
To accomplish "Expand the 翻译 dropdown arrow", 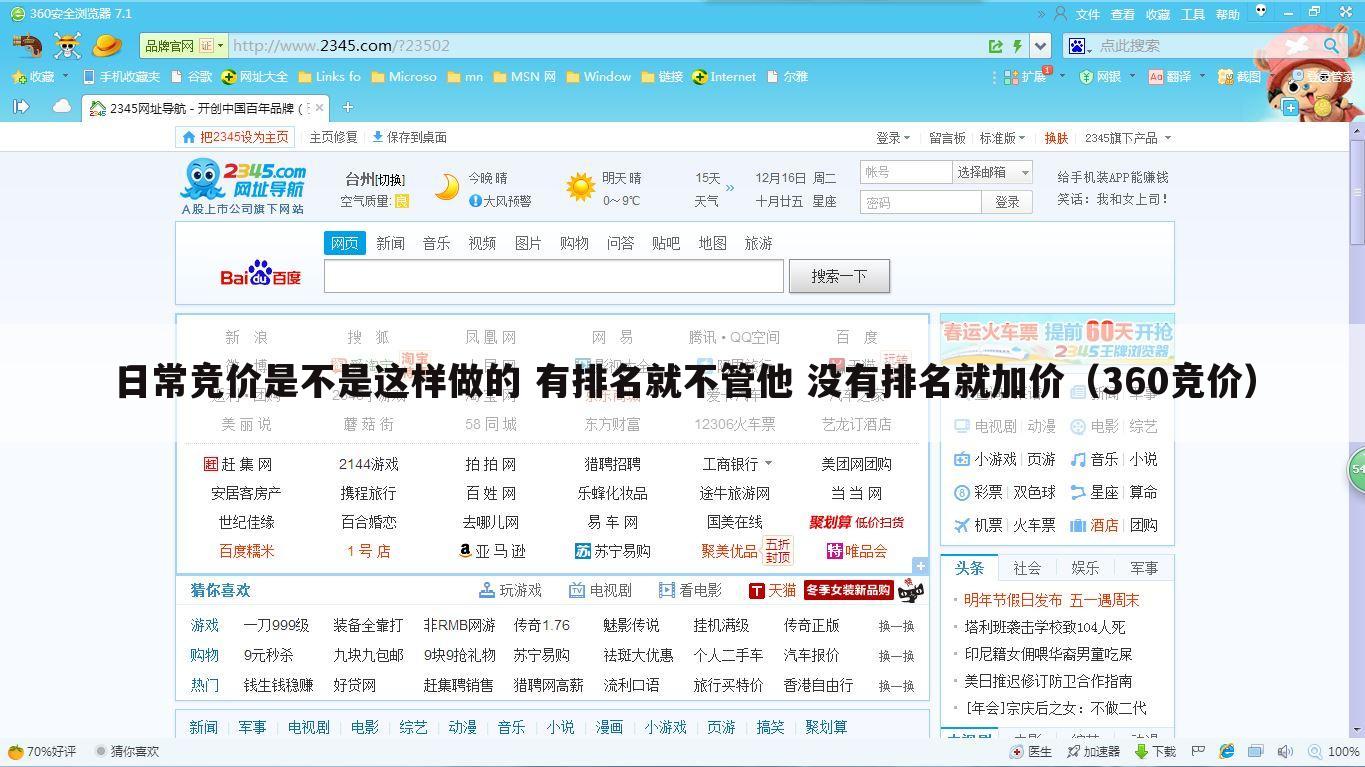I will point(1201,76).
